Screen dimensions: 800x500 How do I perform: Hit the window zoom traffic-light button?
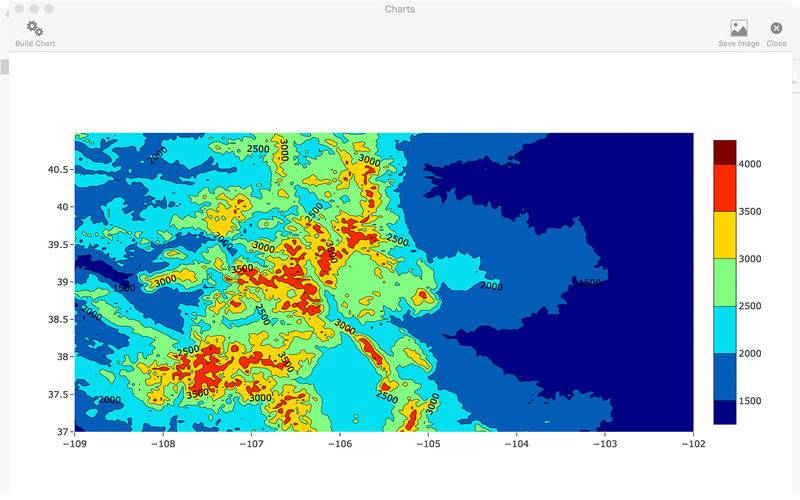coord(49,9)
